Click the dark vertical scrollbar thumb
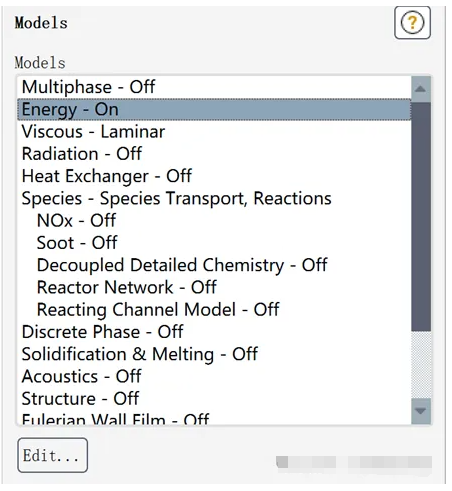The height and width of the screenshot is (491, 452). 421,217
